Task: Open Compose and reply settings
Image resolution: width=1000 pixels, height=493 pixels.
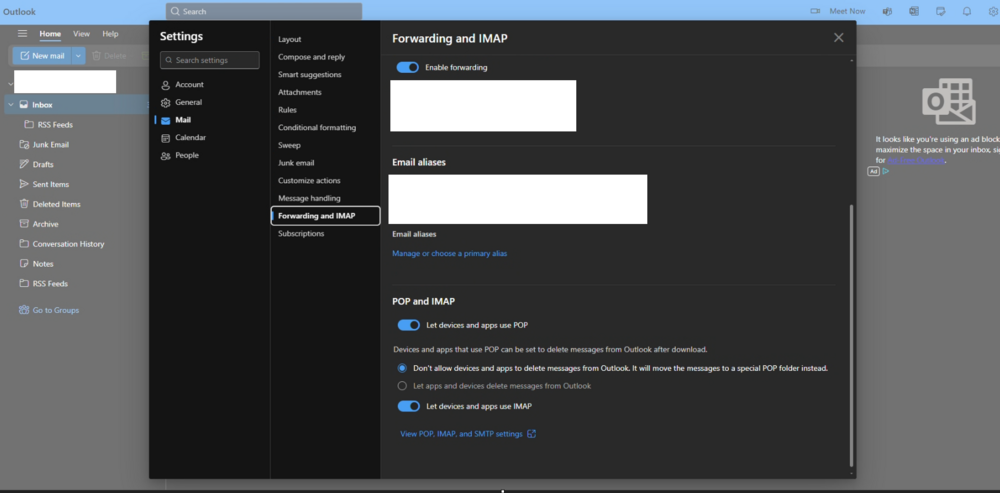Action: pos(311,57)
